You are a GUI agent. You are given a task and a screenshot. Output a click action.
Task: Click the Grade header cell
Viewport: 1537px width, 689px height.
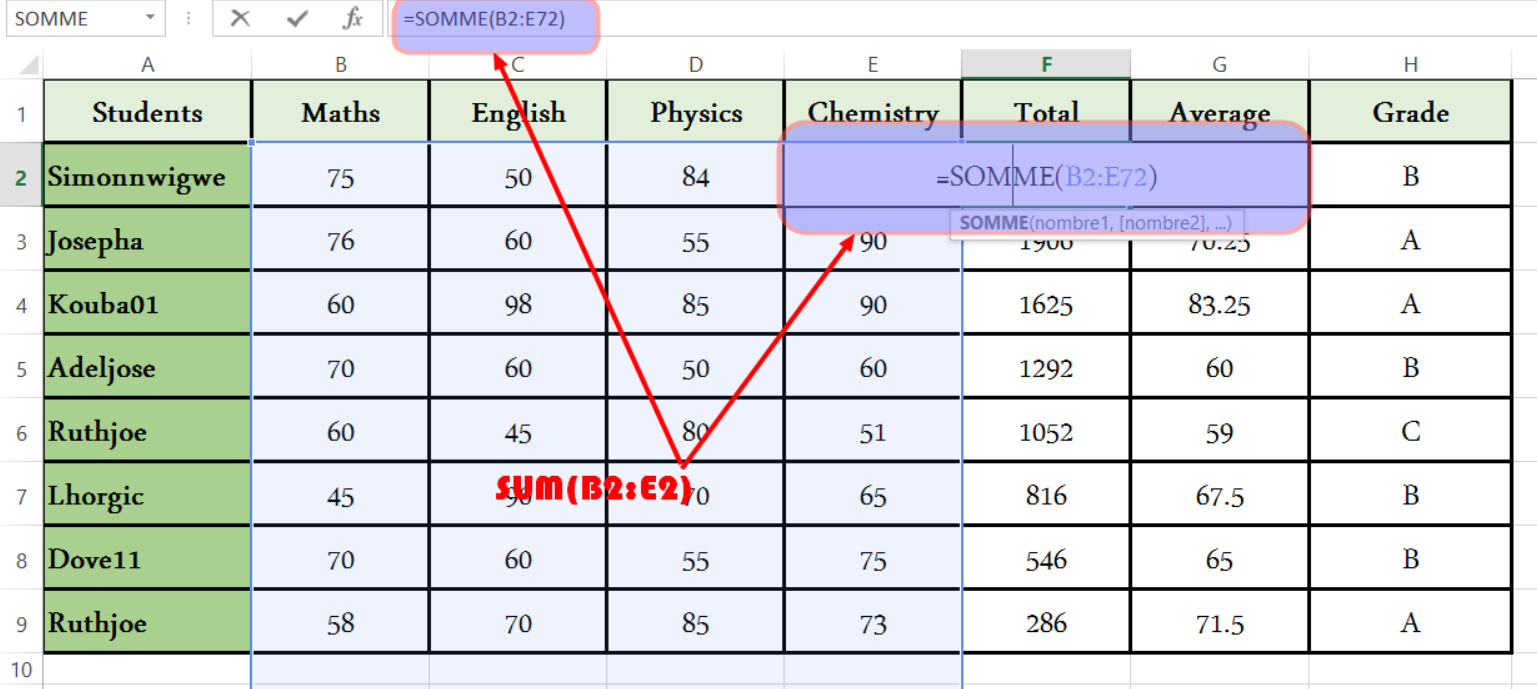coord(1410,112)
